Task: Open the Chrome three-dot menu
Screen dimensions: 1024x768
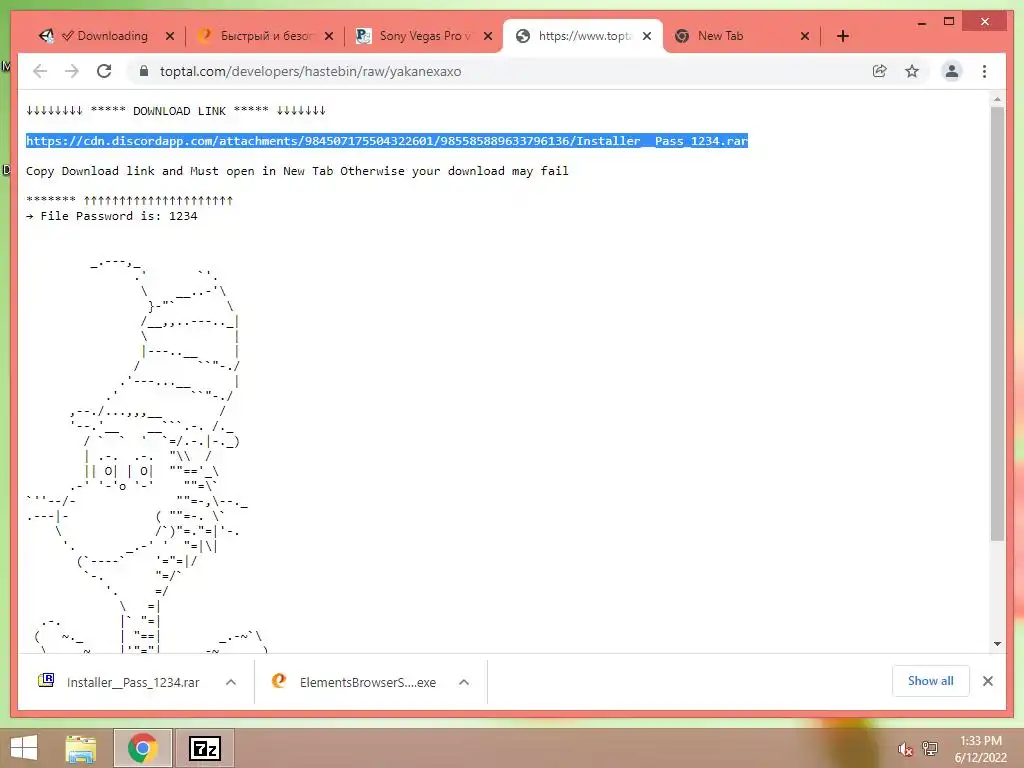Action: (984, 71)
